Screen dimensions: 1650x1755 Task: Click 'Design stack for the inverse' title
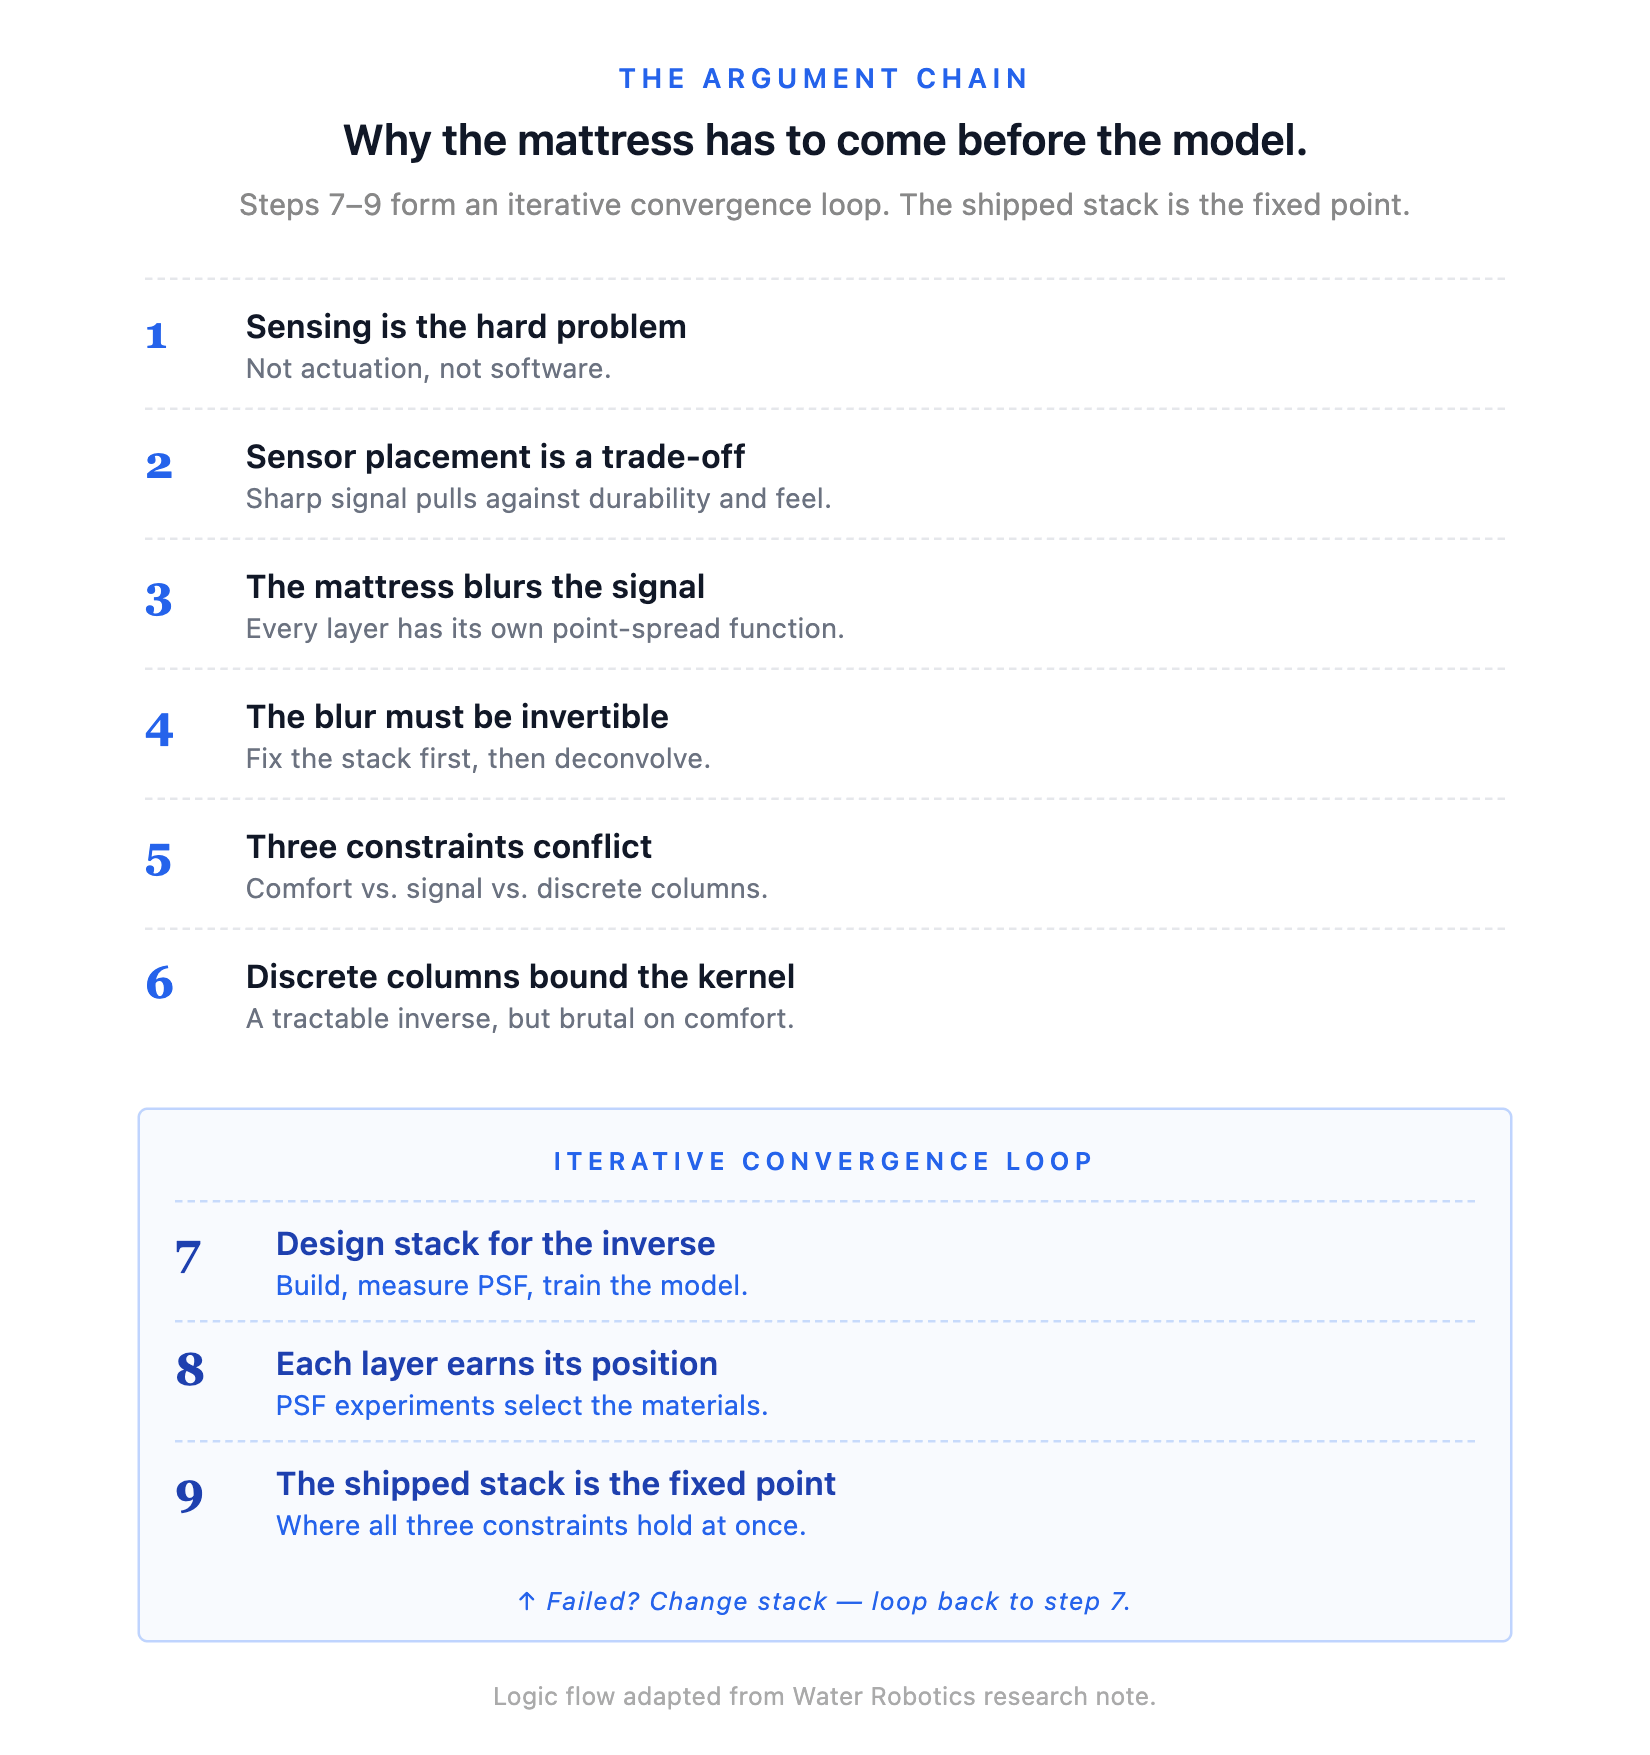tap(496, 1244)
